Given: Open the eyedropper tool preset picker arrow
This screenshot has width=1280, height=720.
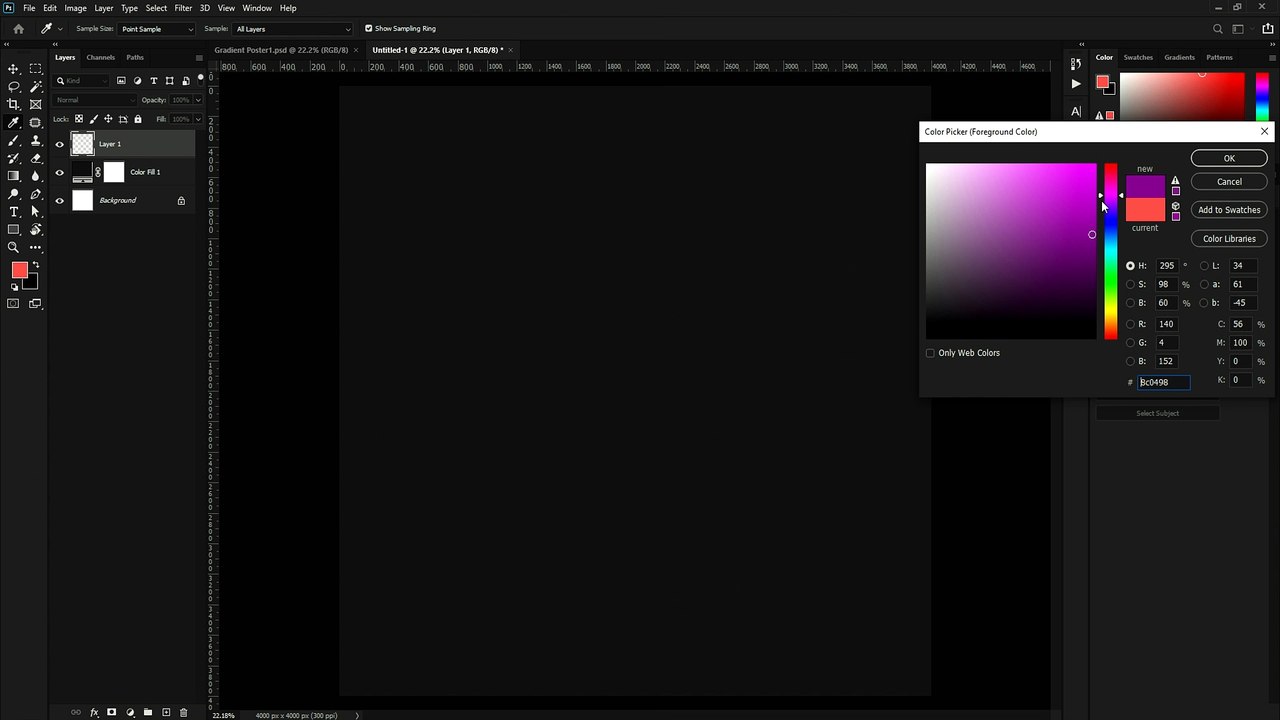Looking at the screenshot, I should tap(61, 29).
